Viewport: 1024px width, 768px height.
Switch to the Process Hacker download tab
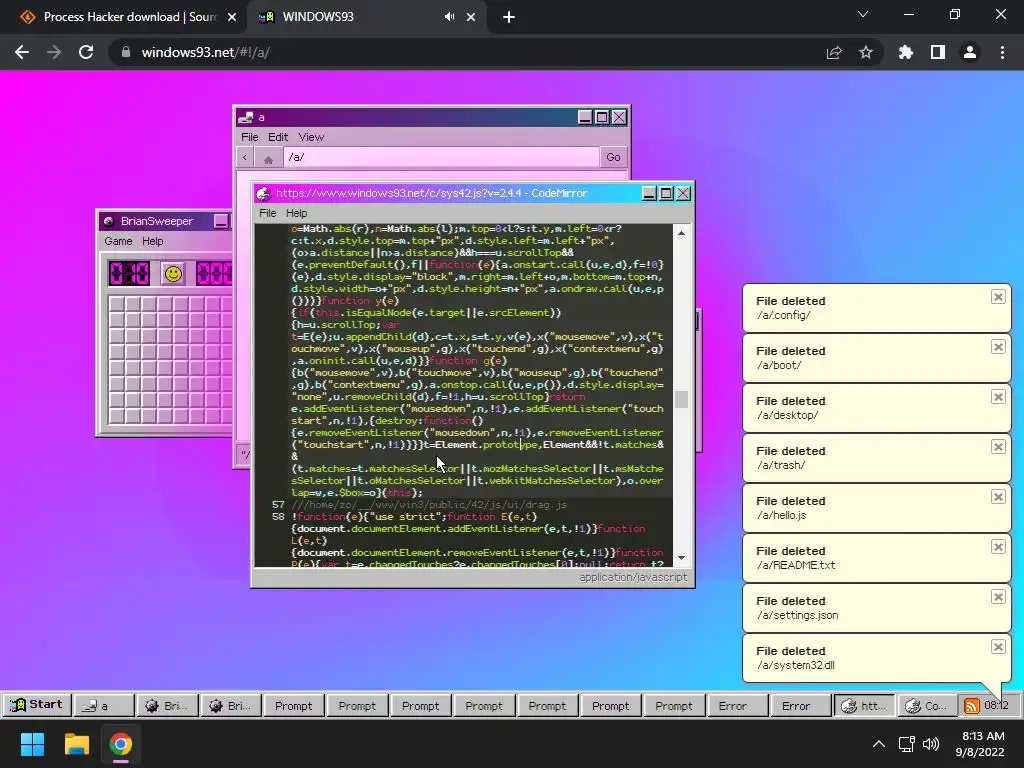(x=128, y=17)
